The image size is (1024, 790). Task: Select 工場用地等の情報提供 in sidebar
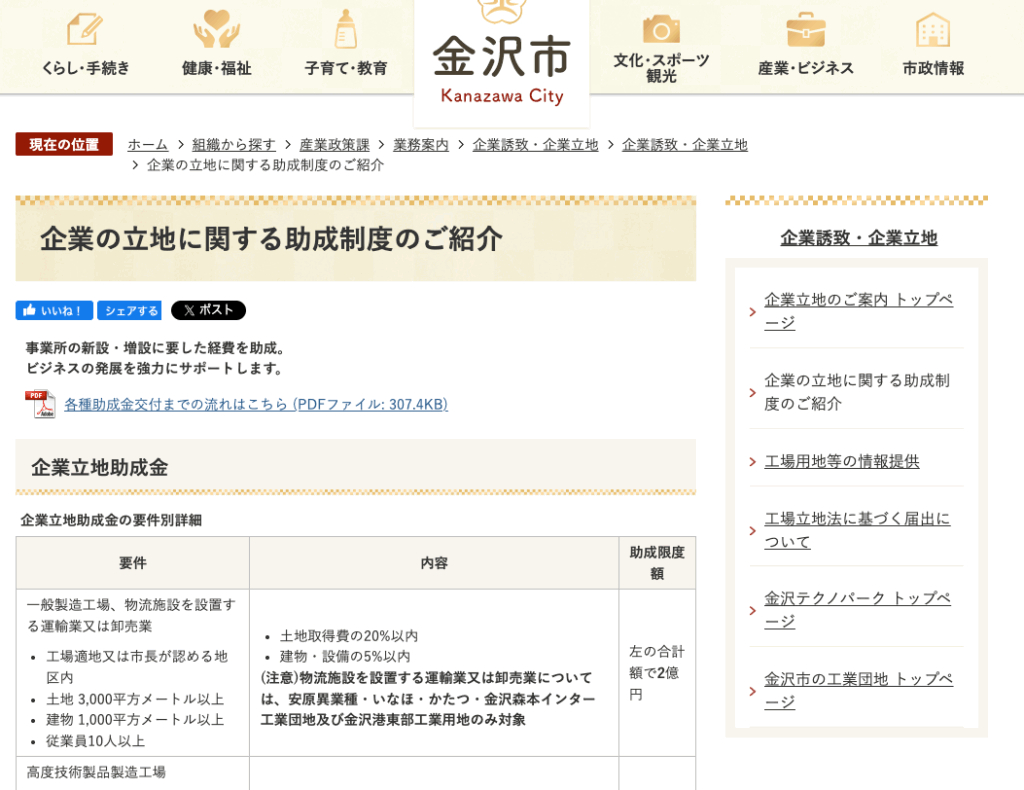842,461
